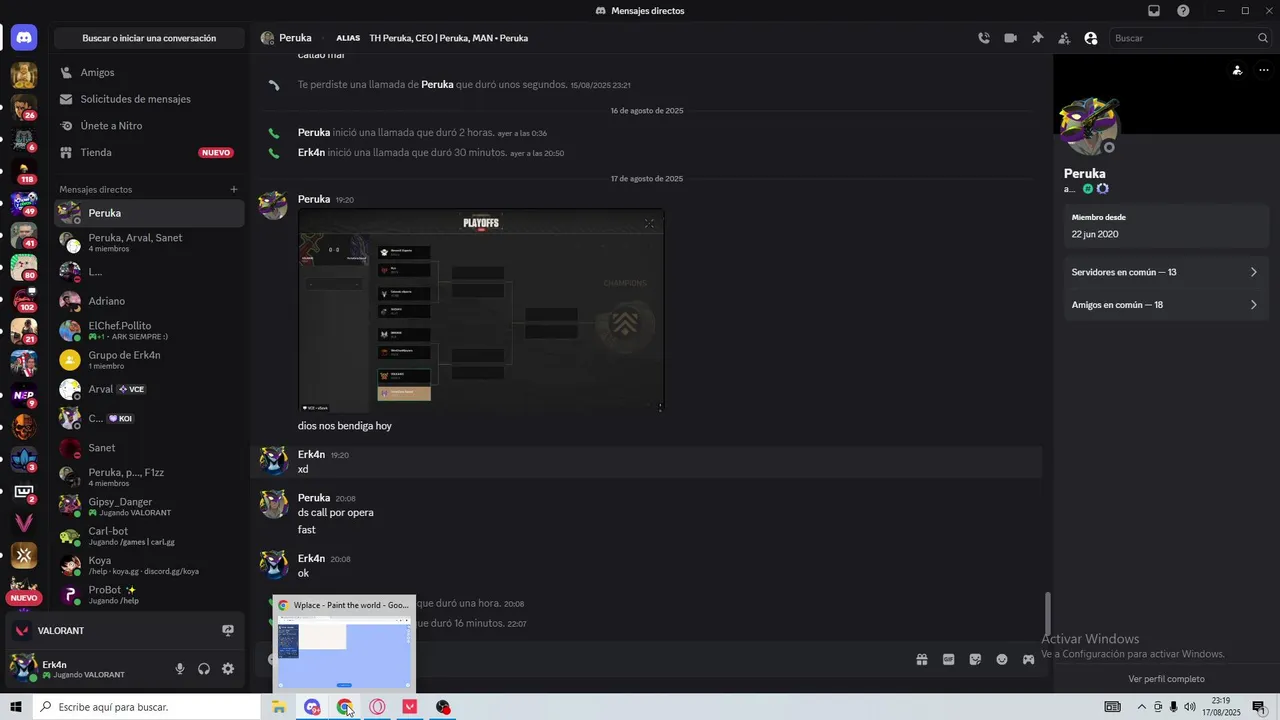Open File Explorer in taskbar

[x=279, y=707]
